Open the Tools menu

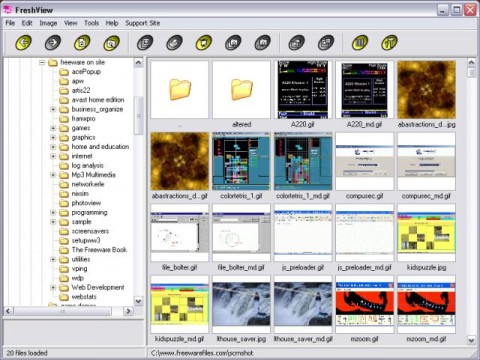pos(91,23)
